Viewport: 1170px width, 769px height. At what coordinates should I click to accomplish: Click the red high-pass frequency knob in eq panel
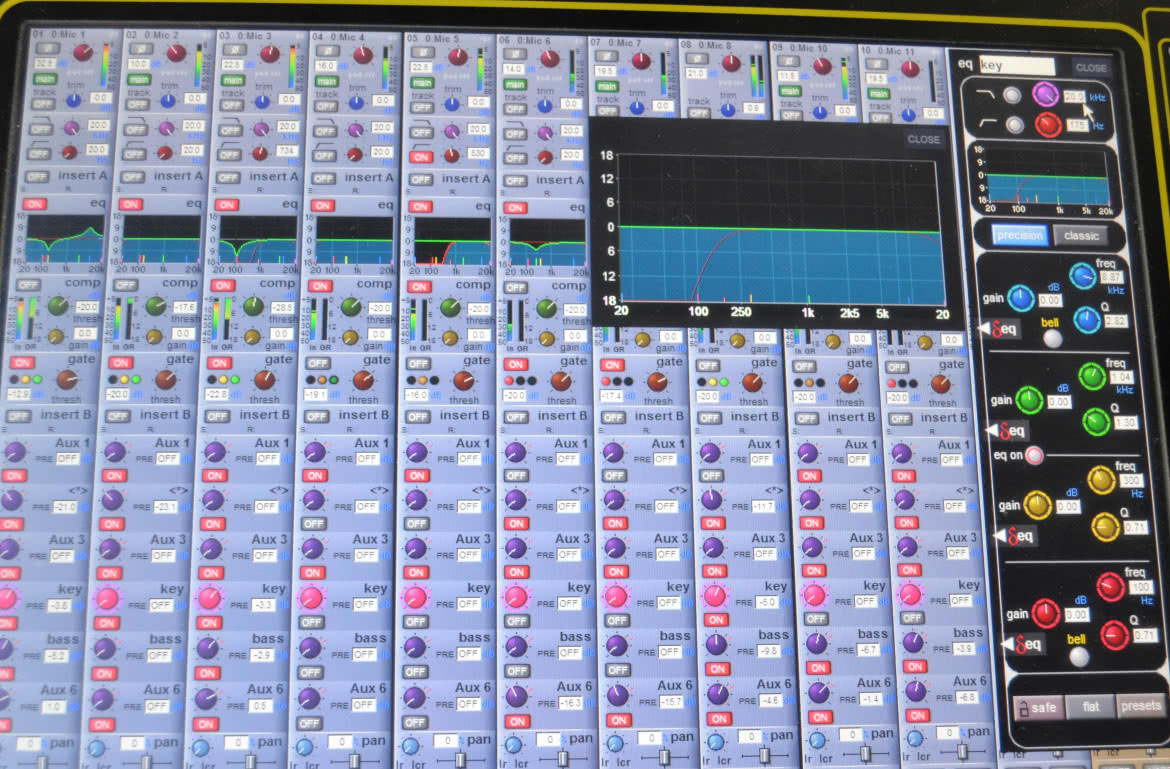[1048, 125]
